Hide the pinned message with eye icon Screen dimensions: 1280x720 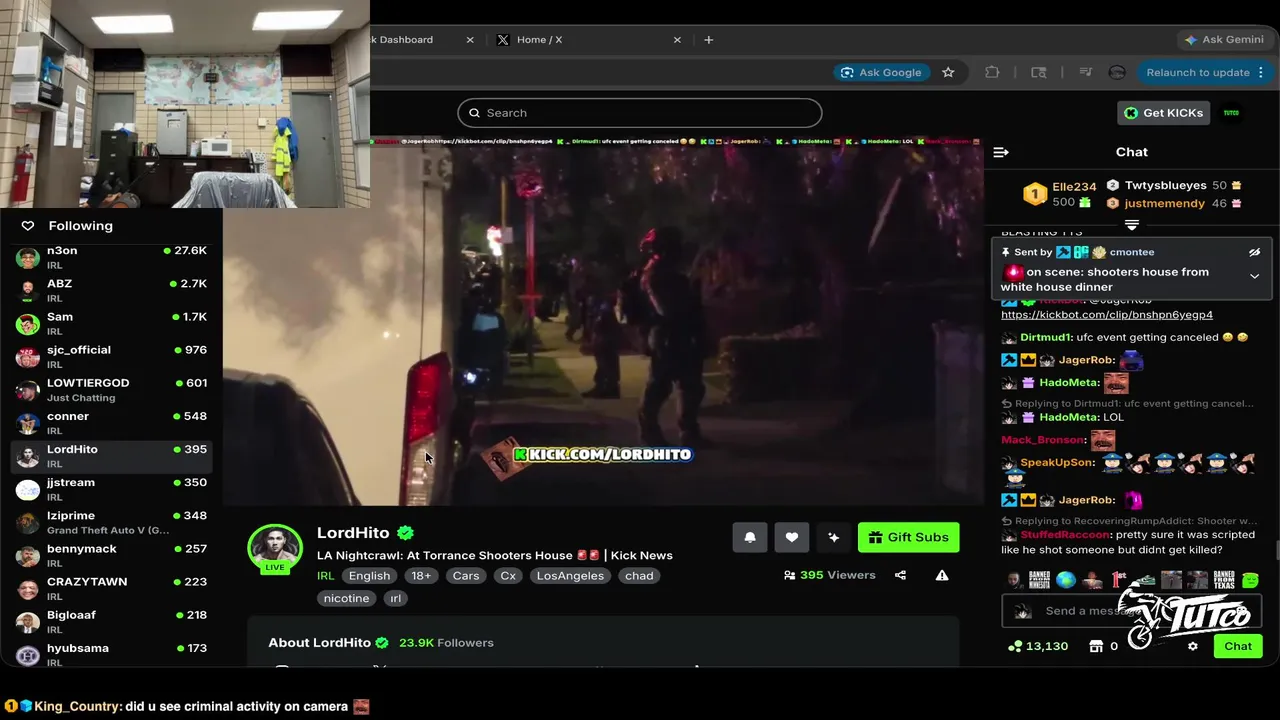[x=1254, y=253]
